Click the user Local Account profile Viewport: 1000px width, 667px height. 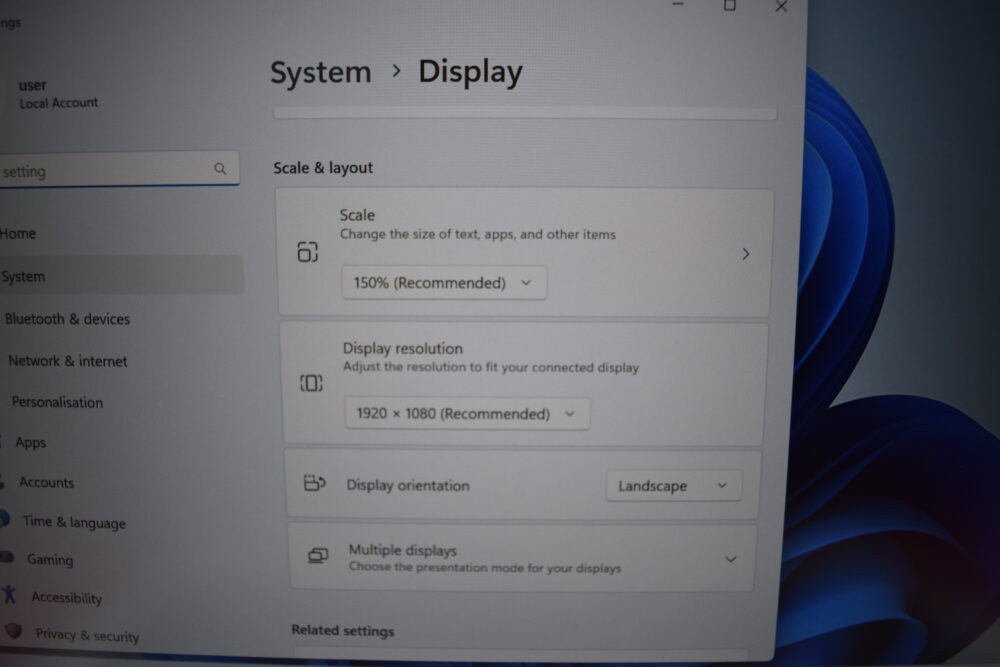click(57, 94)
